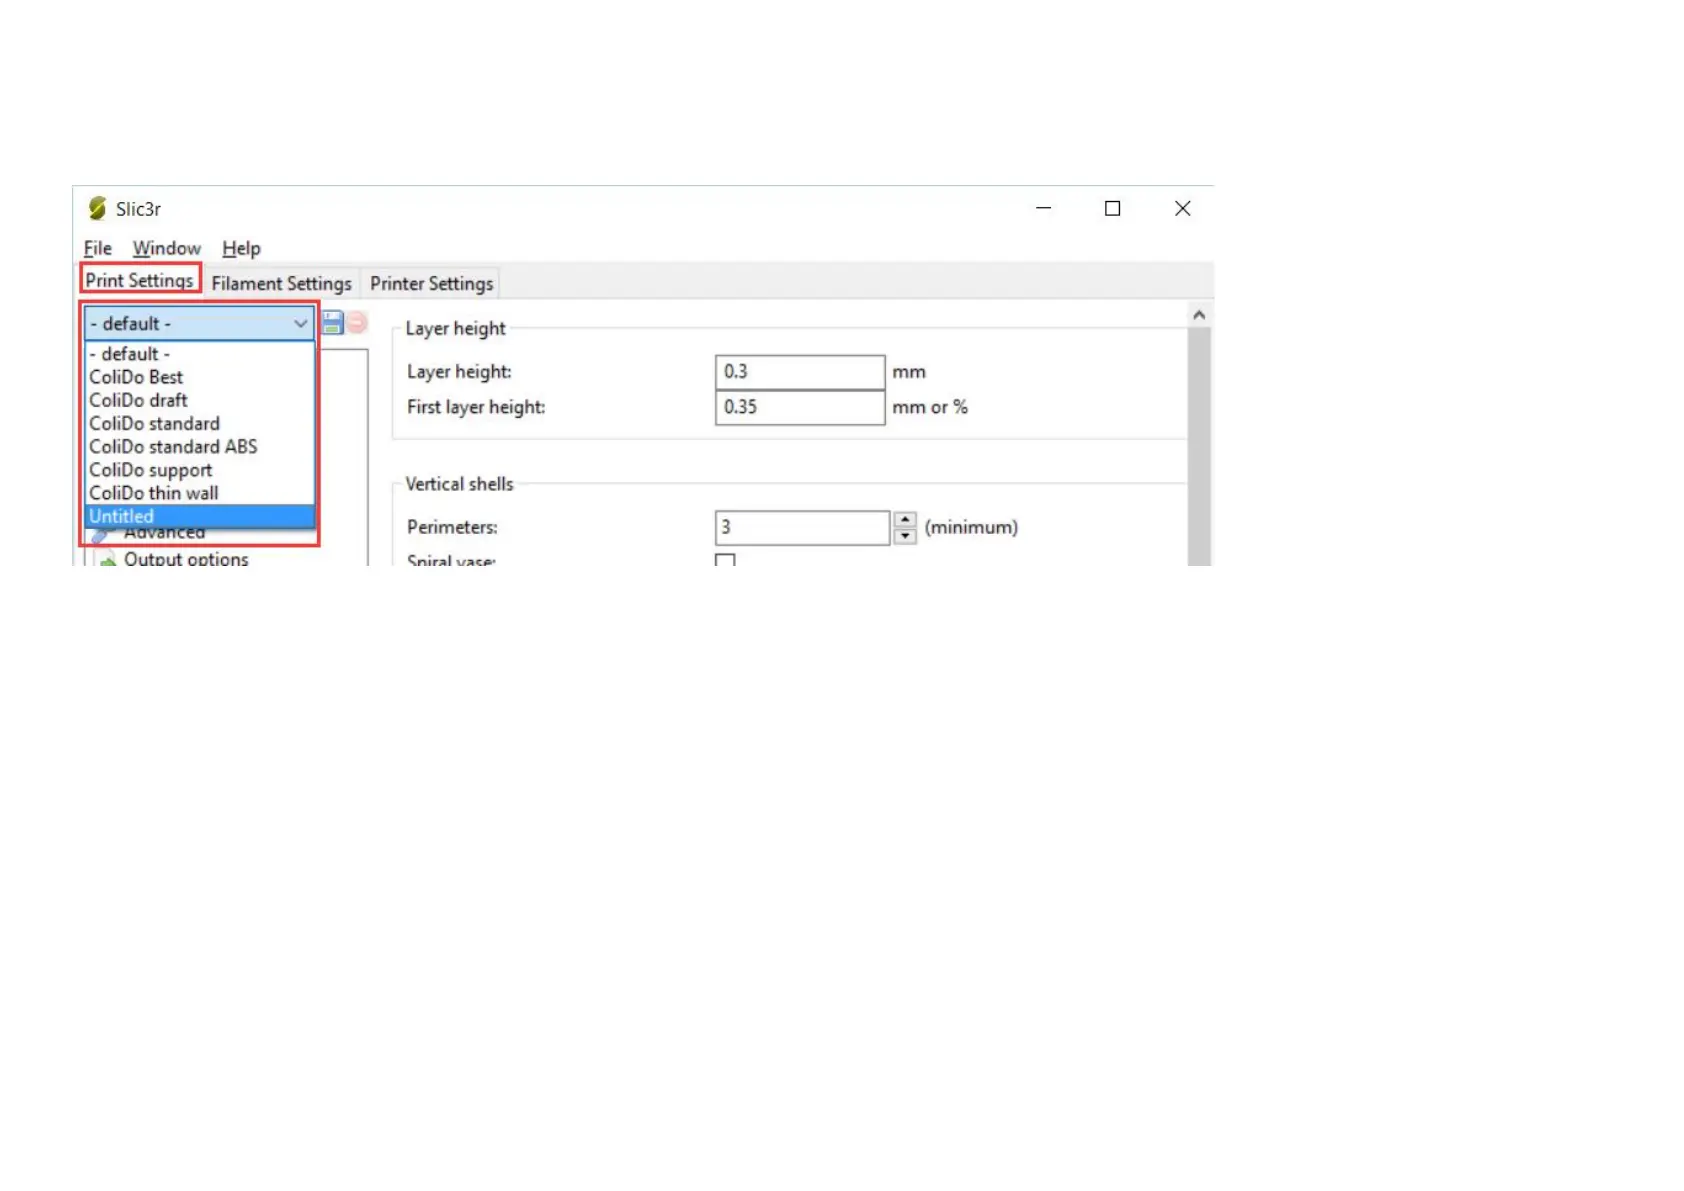Minimize the Slic3r window
The width and height of the screenshot is (1684, 1191).
[x=1043, y=208]
